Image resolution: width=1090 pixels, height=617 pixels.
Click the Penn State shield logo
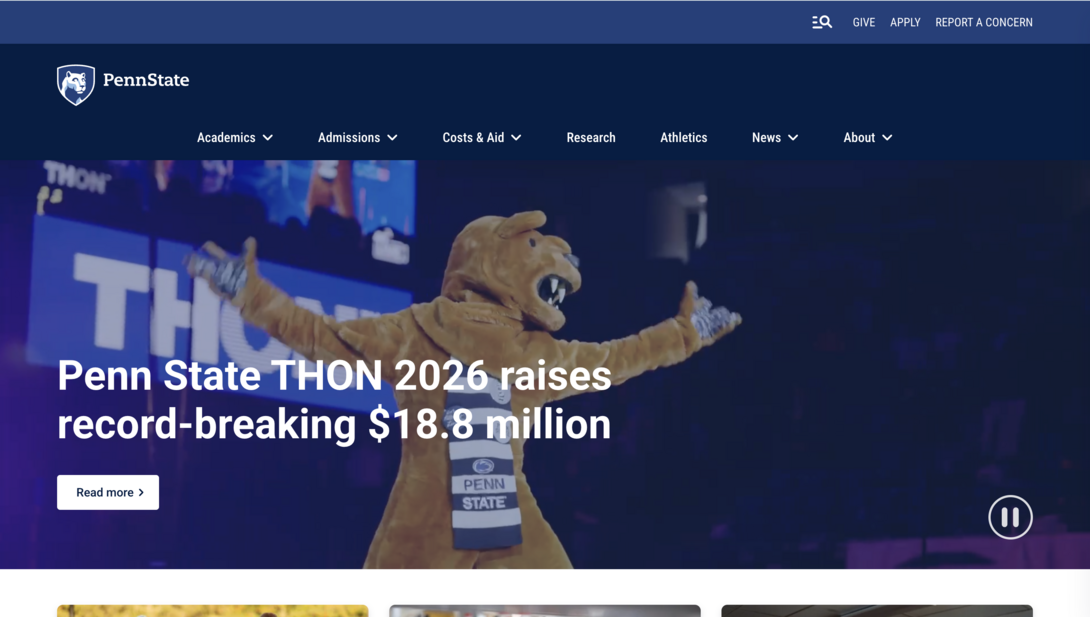[x=76, y=84]
